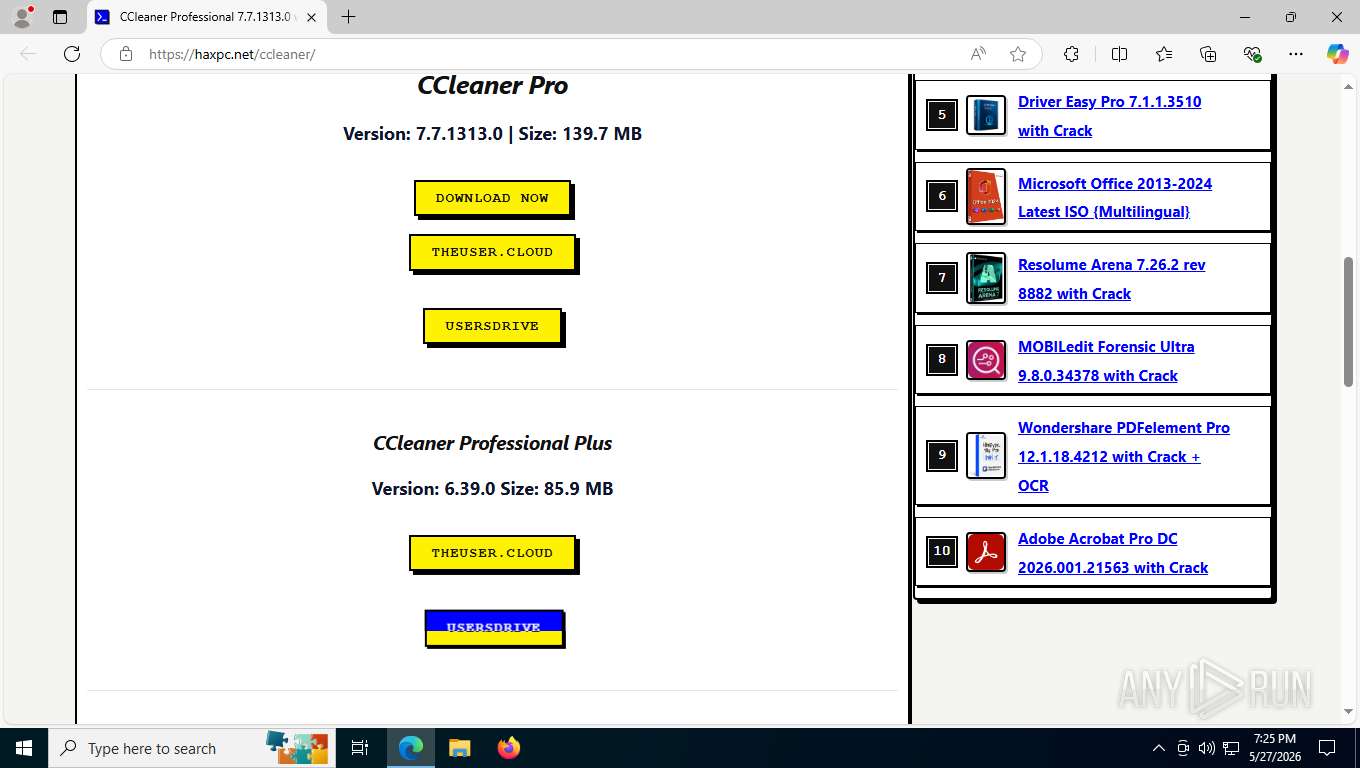Image resolution: width=1360 pixels, height=768 pixels.
Task: Click the scrollbar up arrow
Action: [x=1349, y=85]
